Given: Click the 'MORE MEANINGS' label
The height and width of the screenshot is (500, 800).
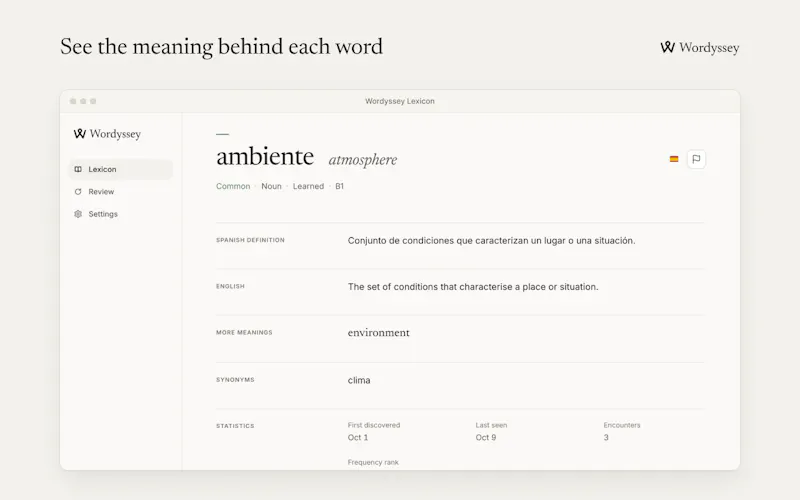Looking at the screenshot, I should click(244, 332).
